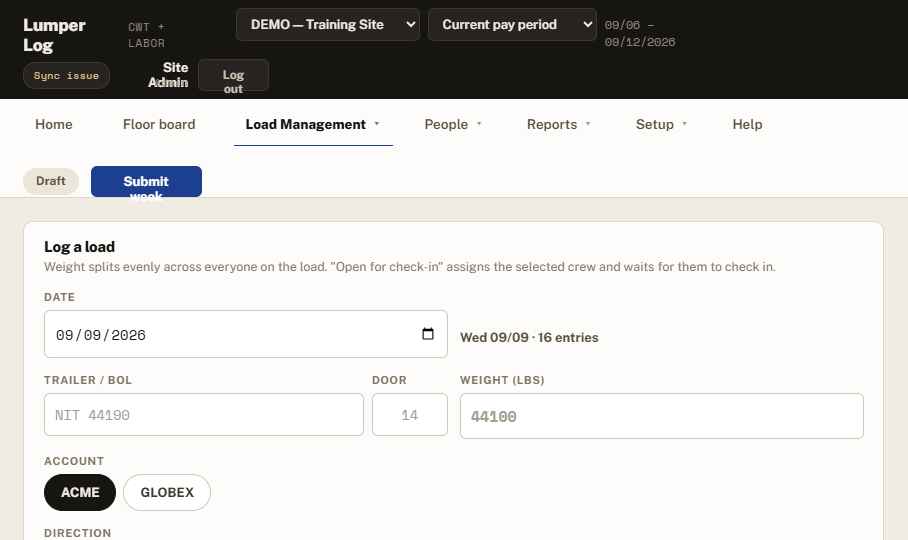
Task: Click the 'Site Admin' label
Action: click(x=168, y=75)
